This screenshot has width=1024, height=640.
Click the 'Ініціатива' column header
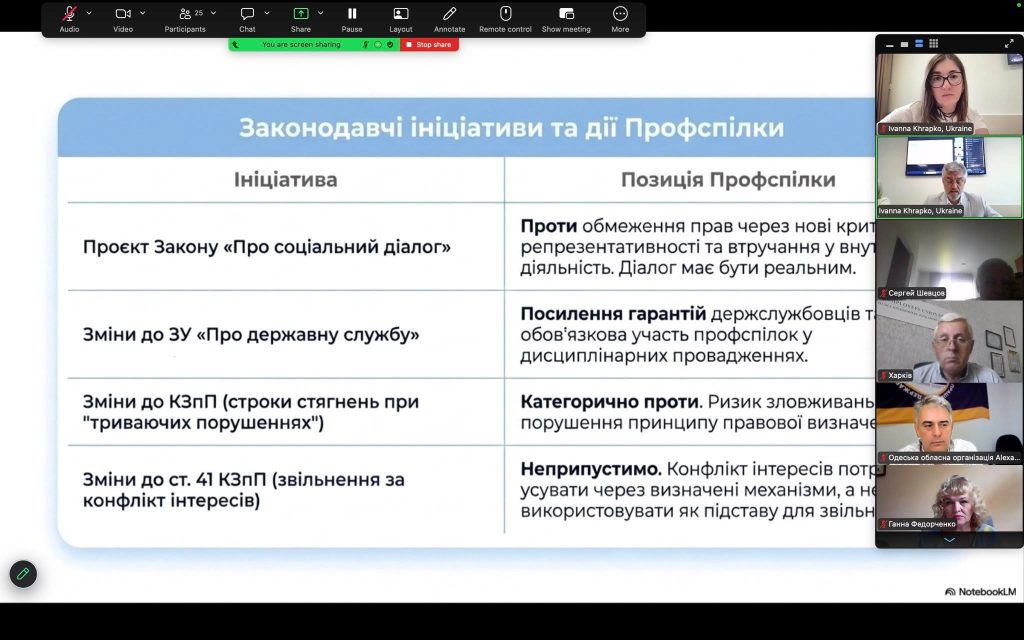pos(286,180)
